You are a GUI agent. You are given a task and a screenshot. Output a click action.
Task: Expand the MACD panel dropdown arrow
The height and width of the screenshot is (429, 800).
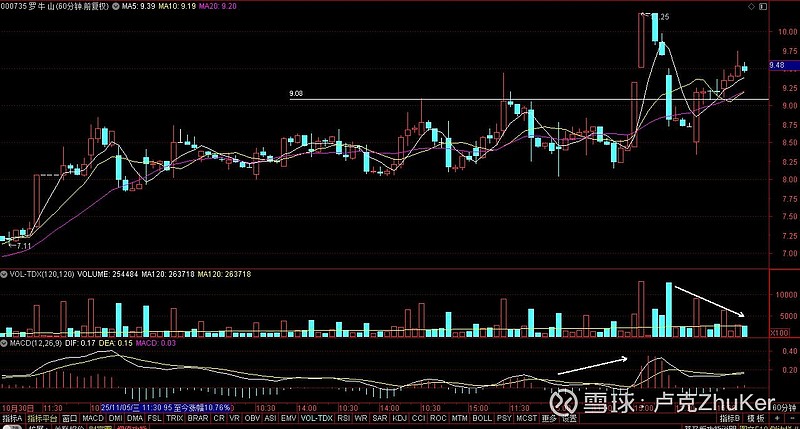coord(4,343)
